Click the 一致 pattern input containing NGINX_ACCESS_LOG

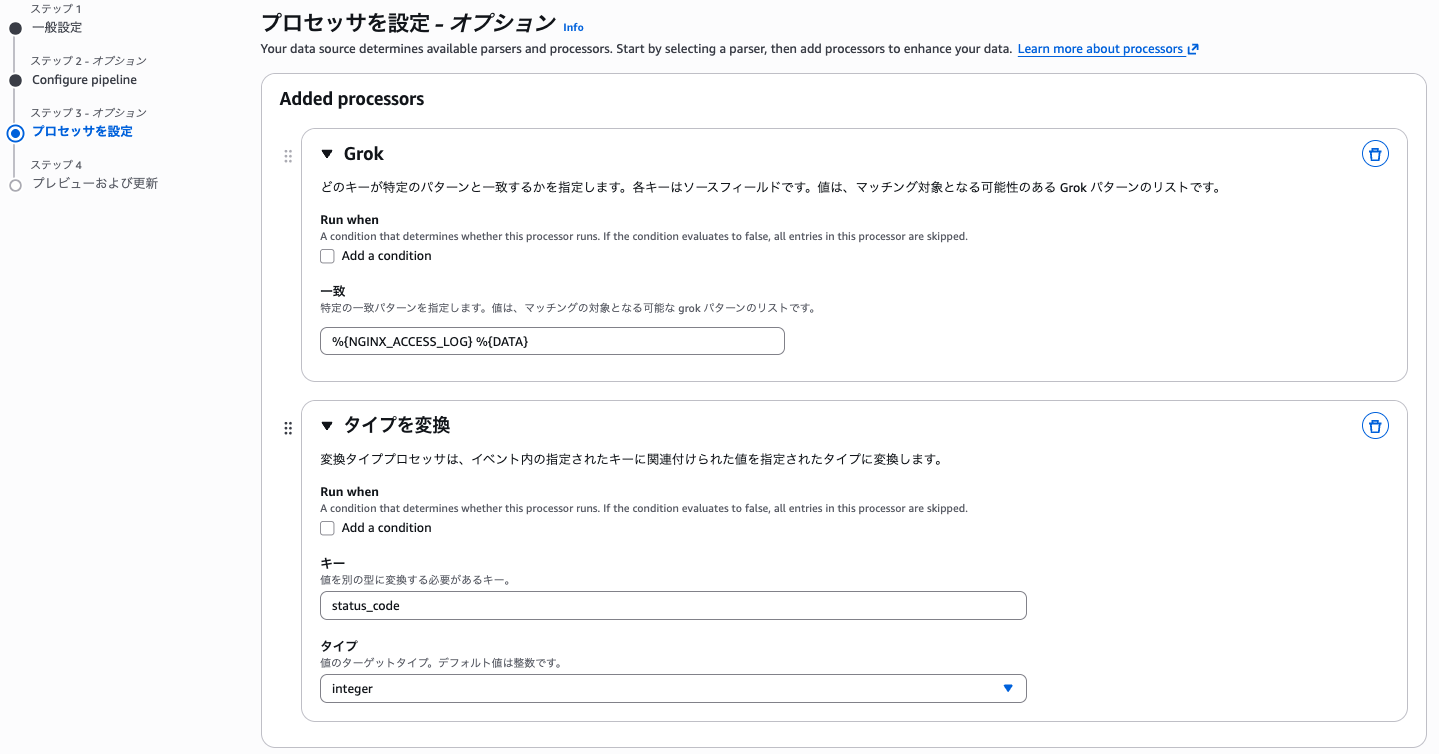[552, 341]
